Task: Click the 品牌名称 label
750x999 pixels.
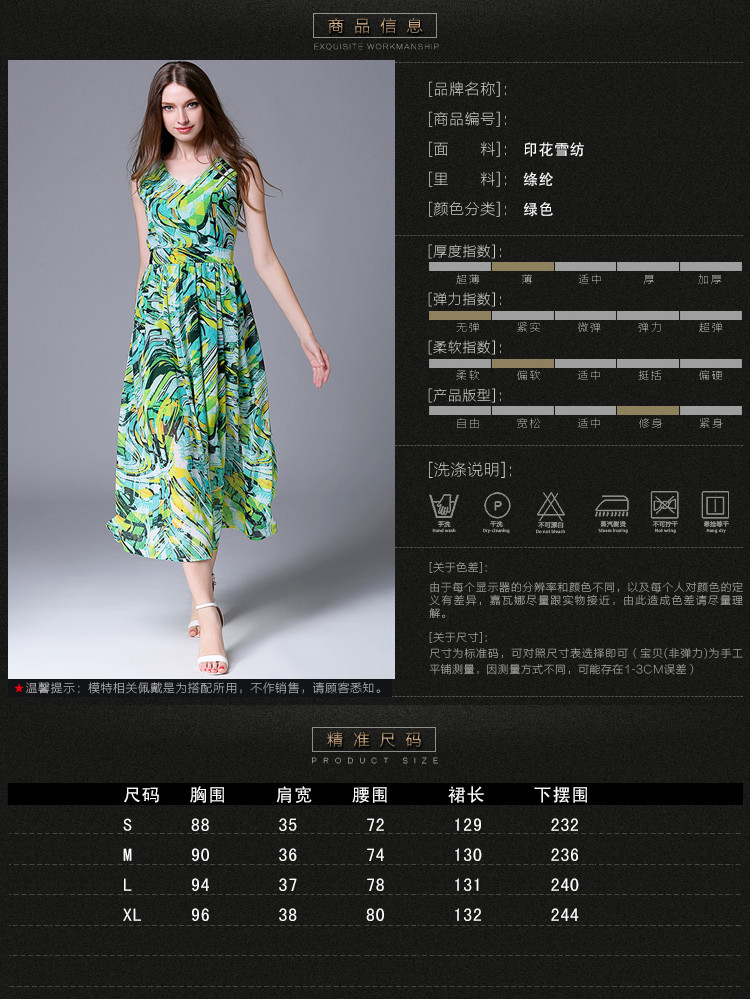Action: (468, 89)
